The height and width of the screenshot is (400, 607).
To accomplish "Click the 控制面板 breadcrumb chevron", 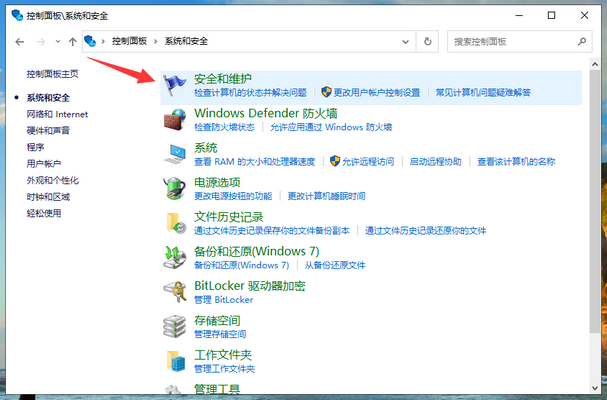I will 153,42.
